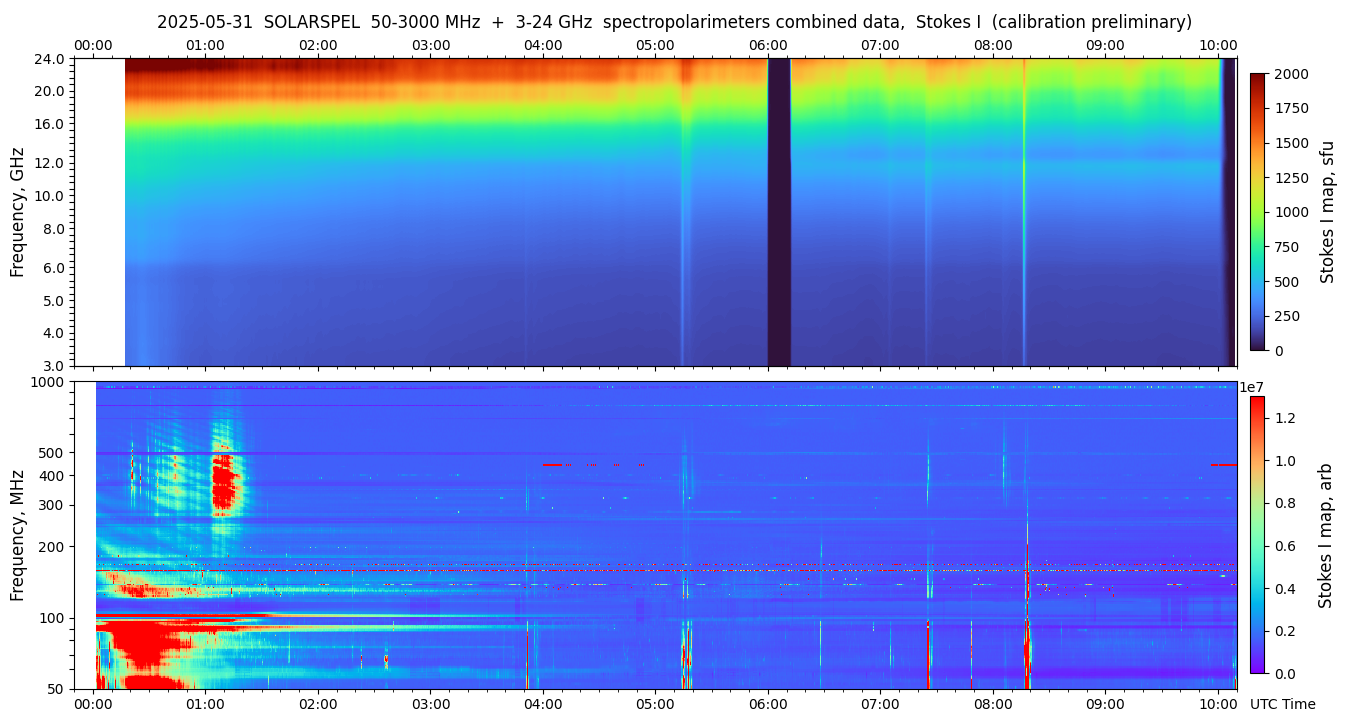Select the 'Frequency, MHz' axis label
The height and width of the screenshot is (725, 1350).
17,534
